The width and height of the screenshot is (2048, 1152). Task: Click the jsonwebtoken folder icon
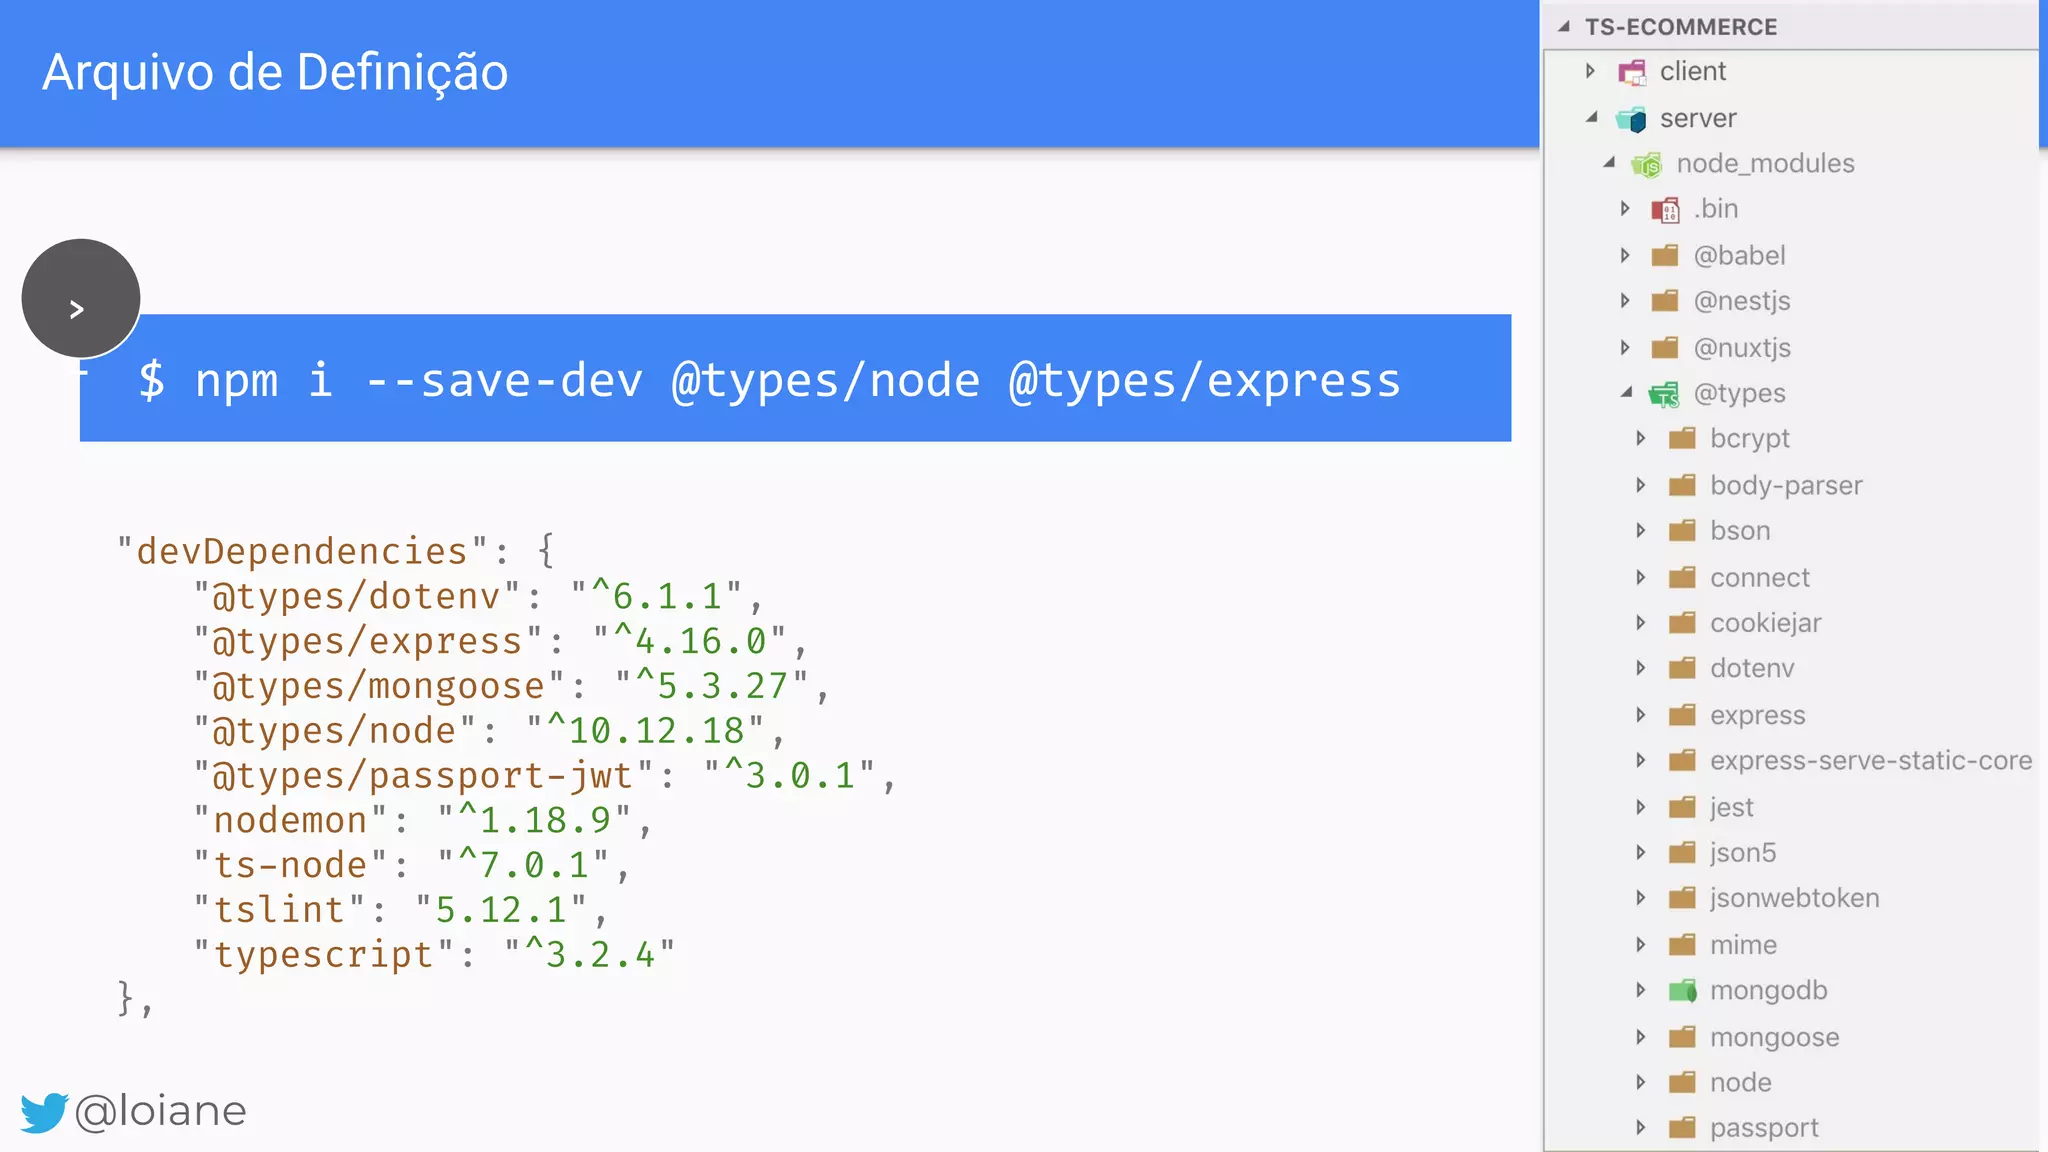pyautogui.click(x=1683, y=898)
